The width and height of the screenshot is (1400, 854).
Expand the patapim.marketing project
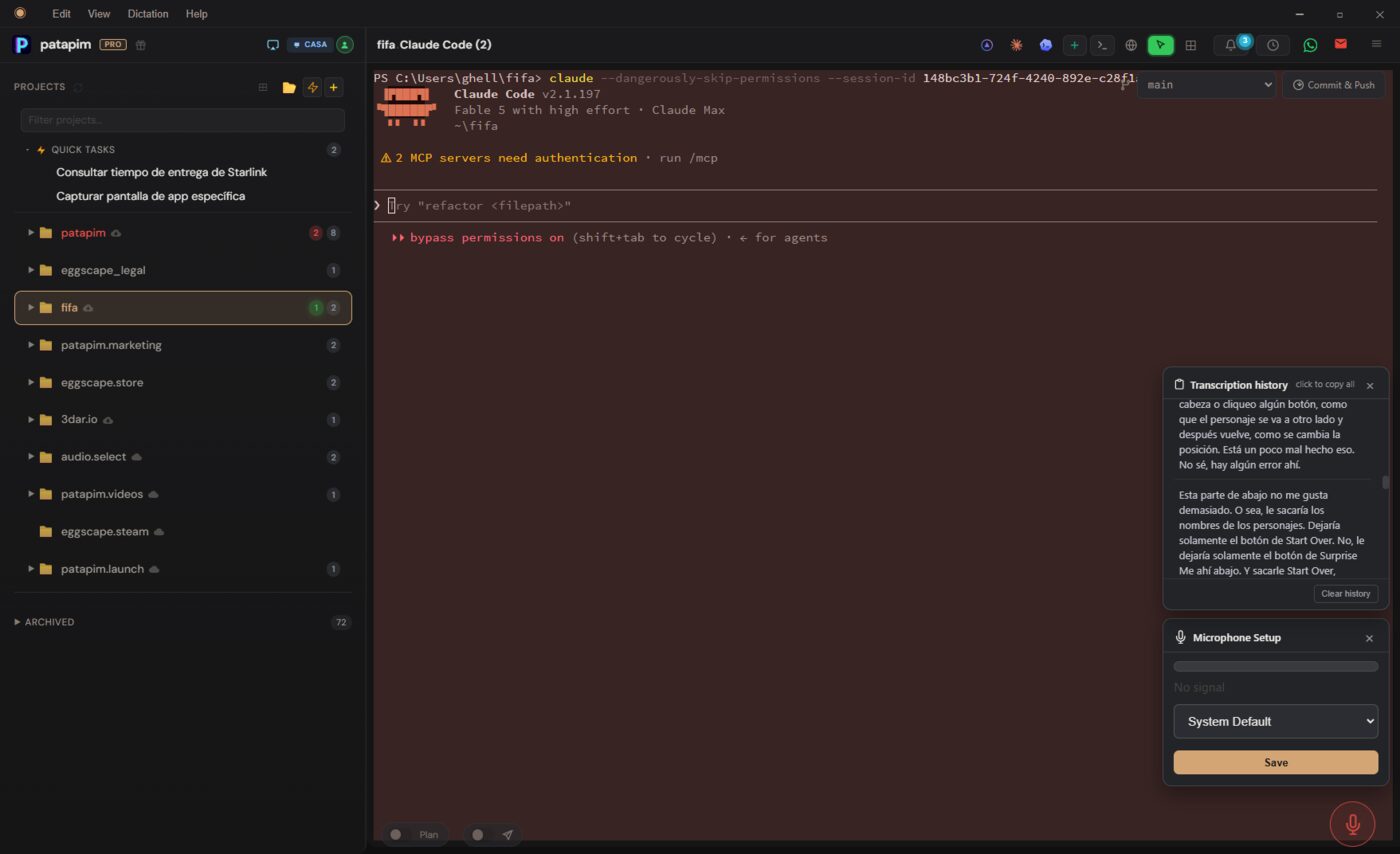tap(31, 345)
